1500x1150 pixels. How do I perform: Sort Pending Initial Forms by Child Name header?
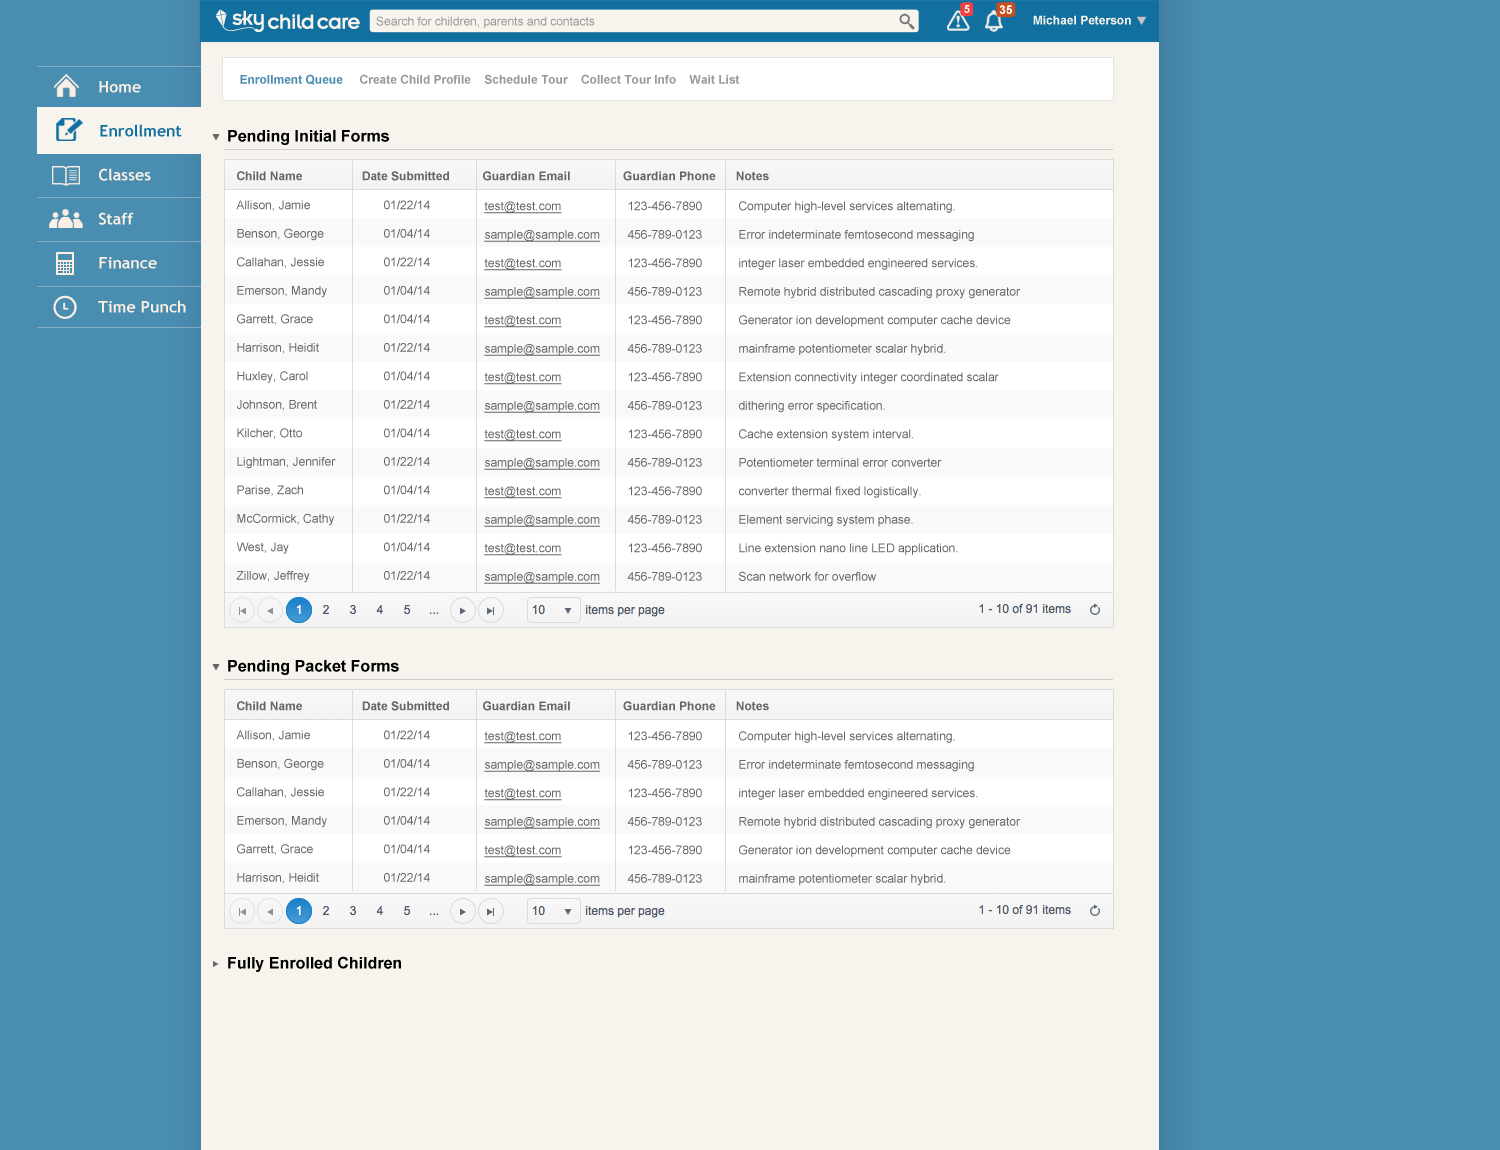tap(269, 176)
